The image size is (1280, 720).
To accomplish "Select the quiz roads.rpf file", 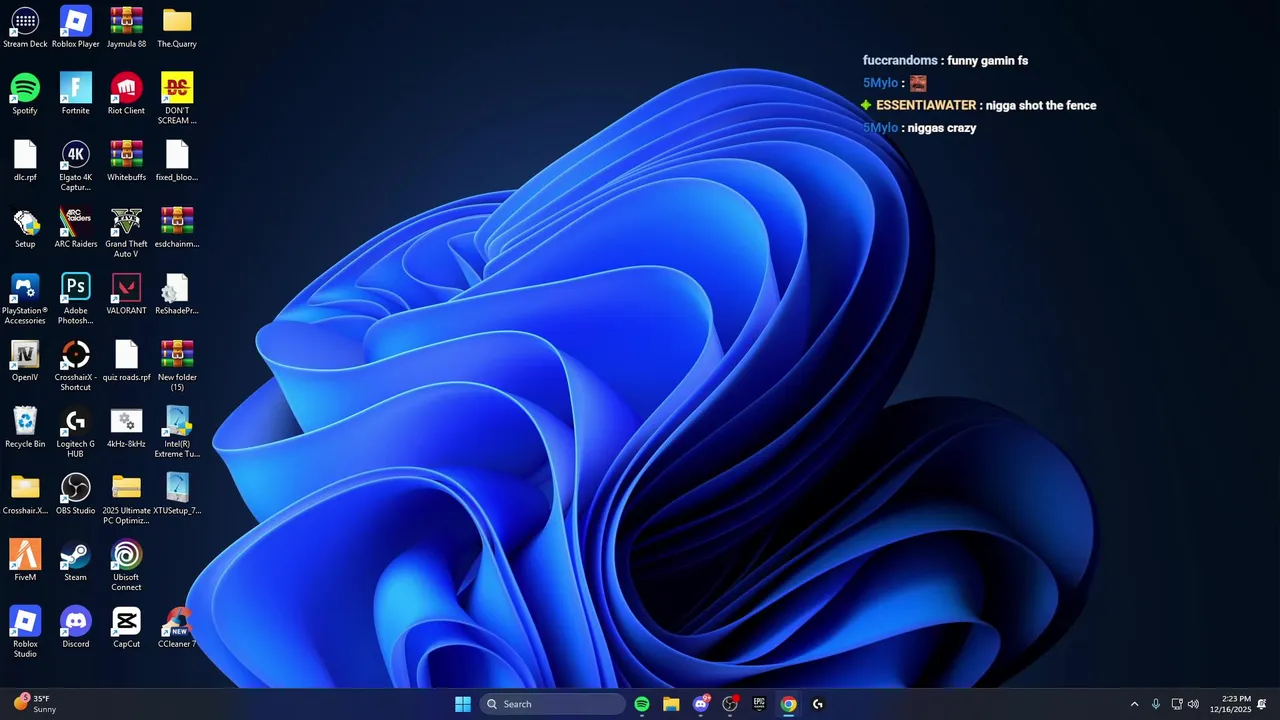I will point(126,361).
